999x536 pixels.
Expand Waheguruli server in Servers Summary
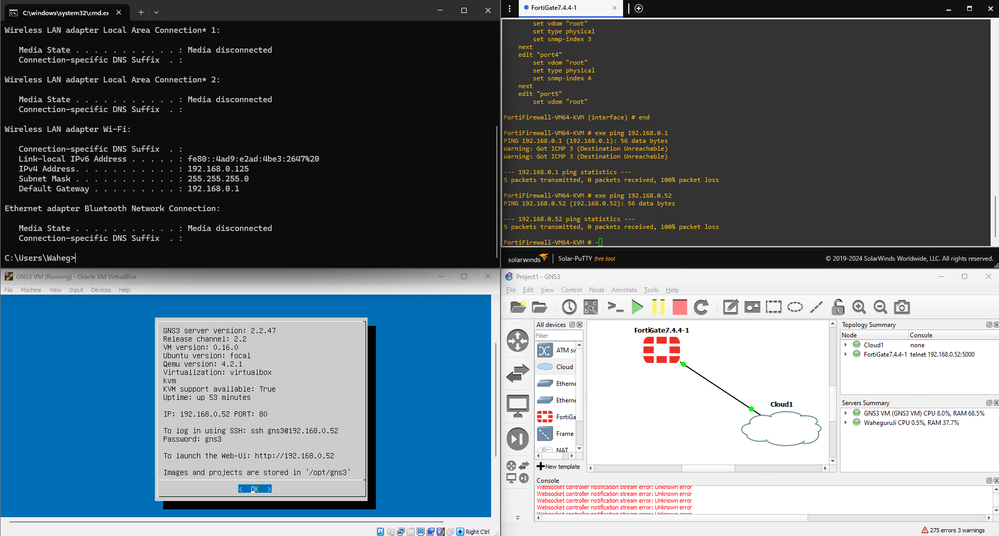point(846,423)
